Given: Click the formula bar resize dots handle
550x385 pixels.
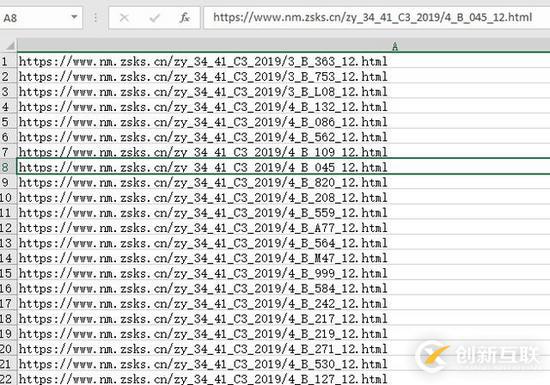Looking at the screenshot, I should (95, 18).
